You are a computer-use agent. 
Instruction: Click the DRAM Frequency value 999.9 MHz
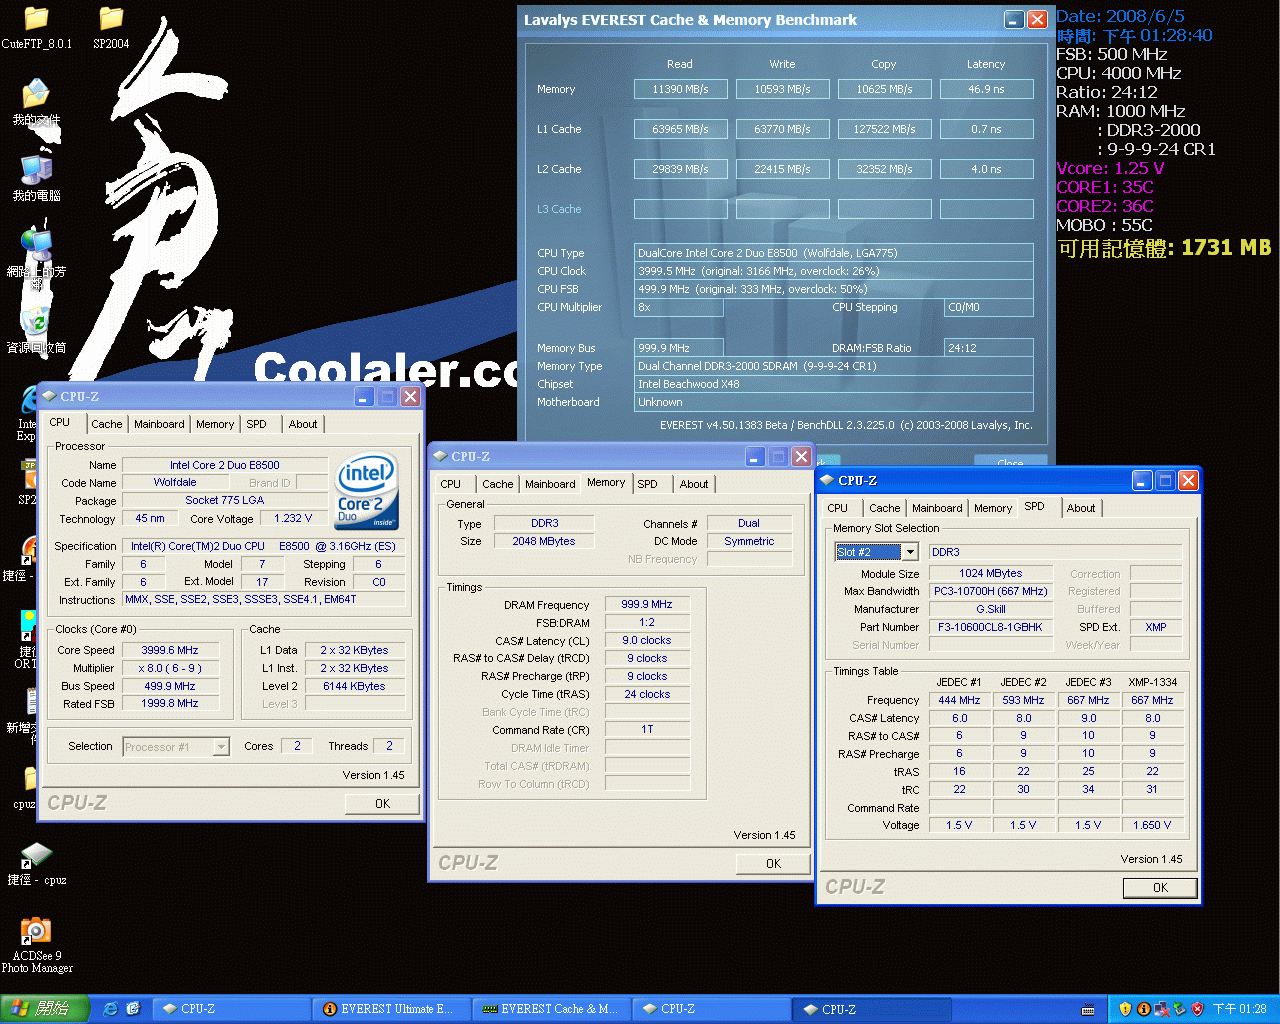click(x=647, y=604)
